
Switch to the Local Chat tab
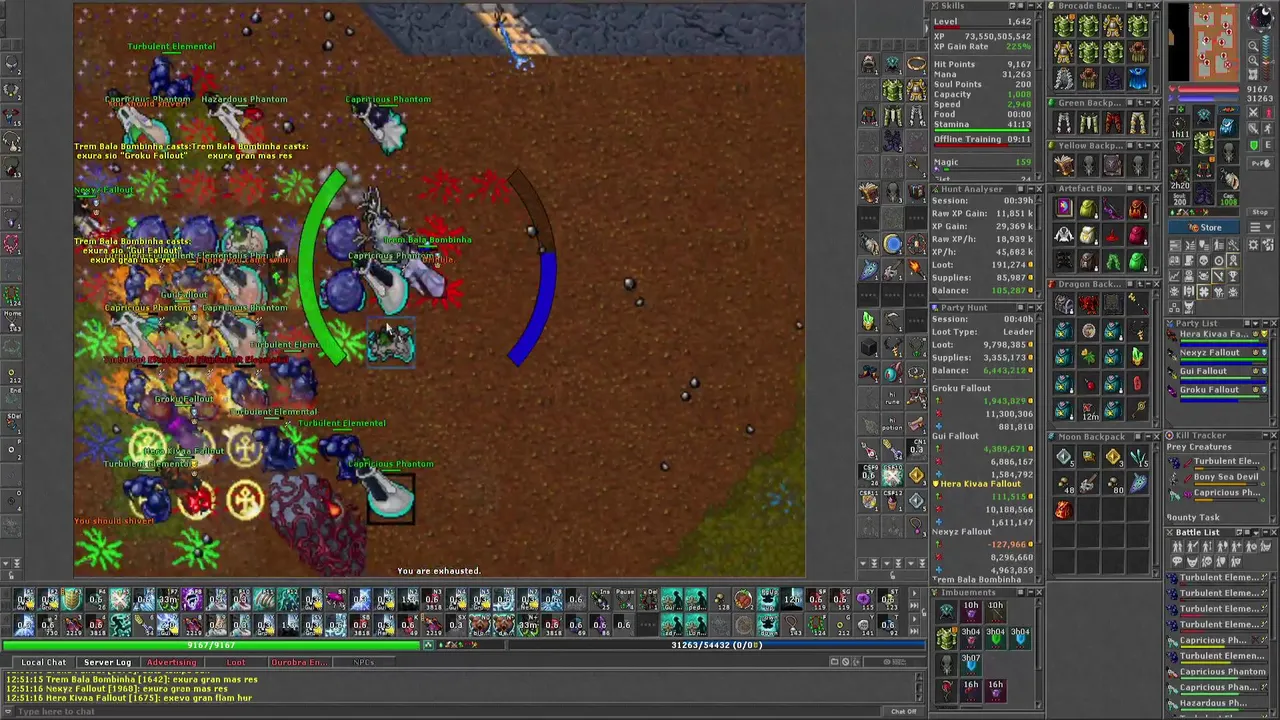(44, 662)
